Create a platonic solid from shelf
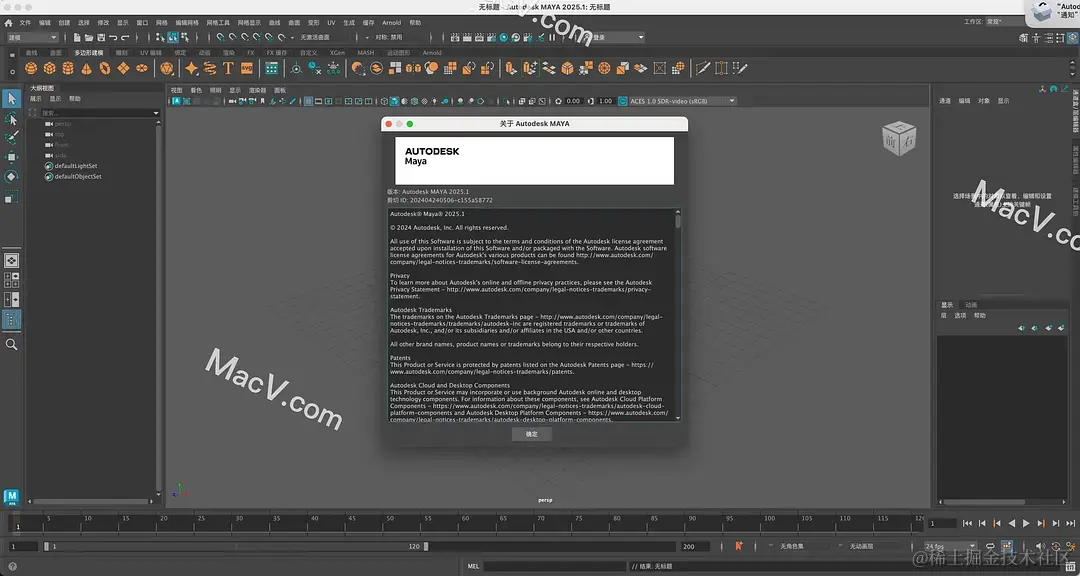This screenshot has height=576, width=1080. (166, 68)
